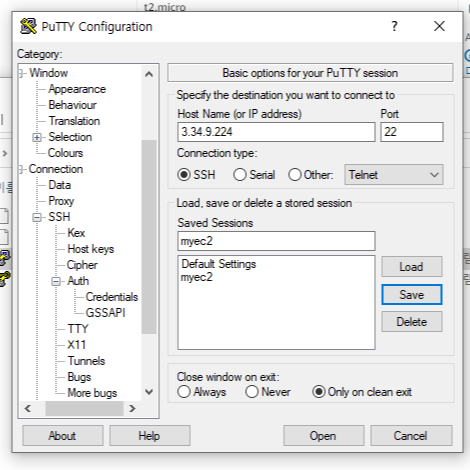The width and height of the screenshot is (470, 470).
Task: Click the Help button
Action: pyautogui.click(x=150, y=436)
